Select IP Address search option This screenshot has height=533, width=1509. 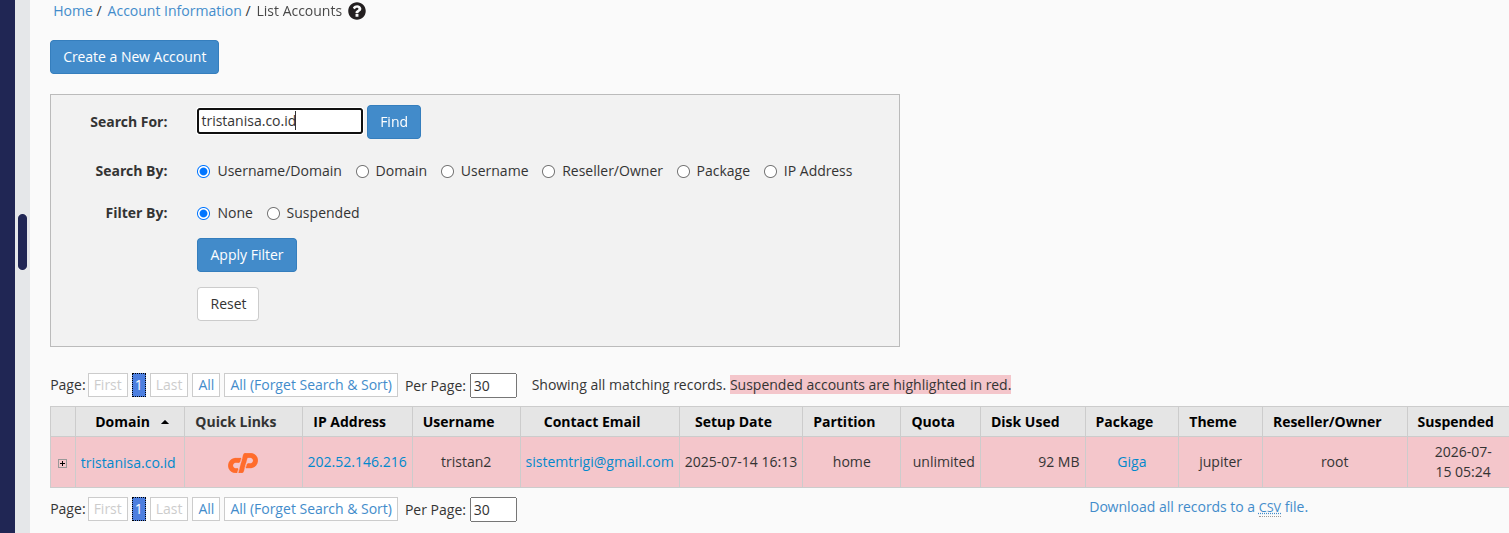(x=770, y=171)
